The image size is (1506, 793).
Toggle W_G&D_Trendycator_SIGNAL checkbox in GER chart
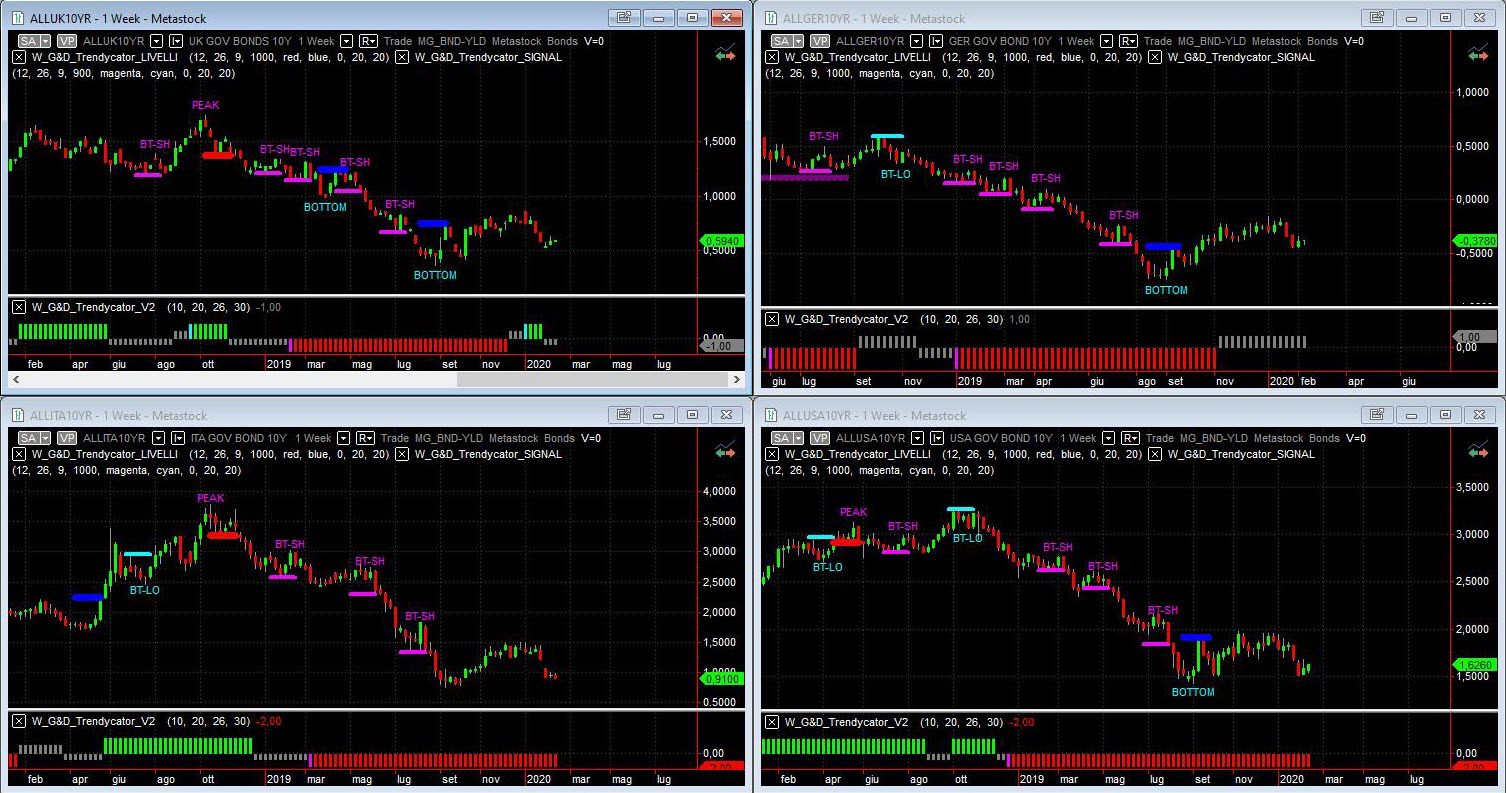tap(1155, 57)
